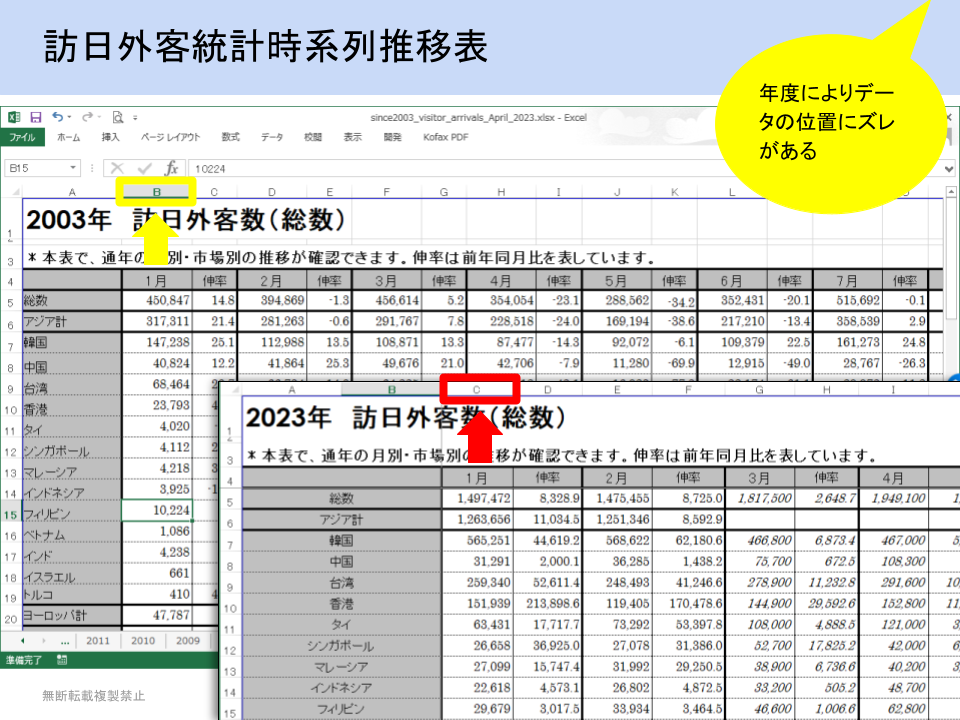
Task: Confirm the entry with the checkmark icon
Action: click(144, 168)
